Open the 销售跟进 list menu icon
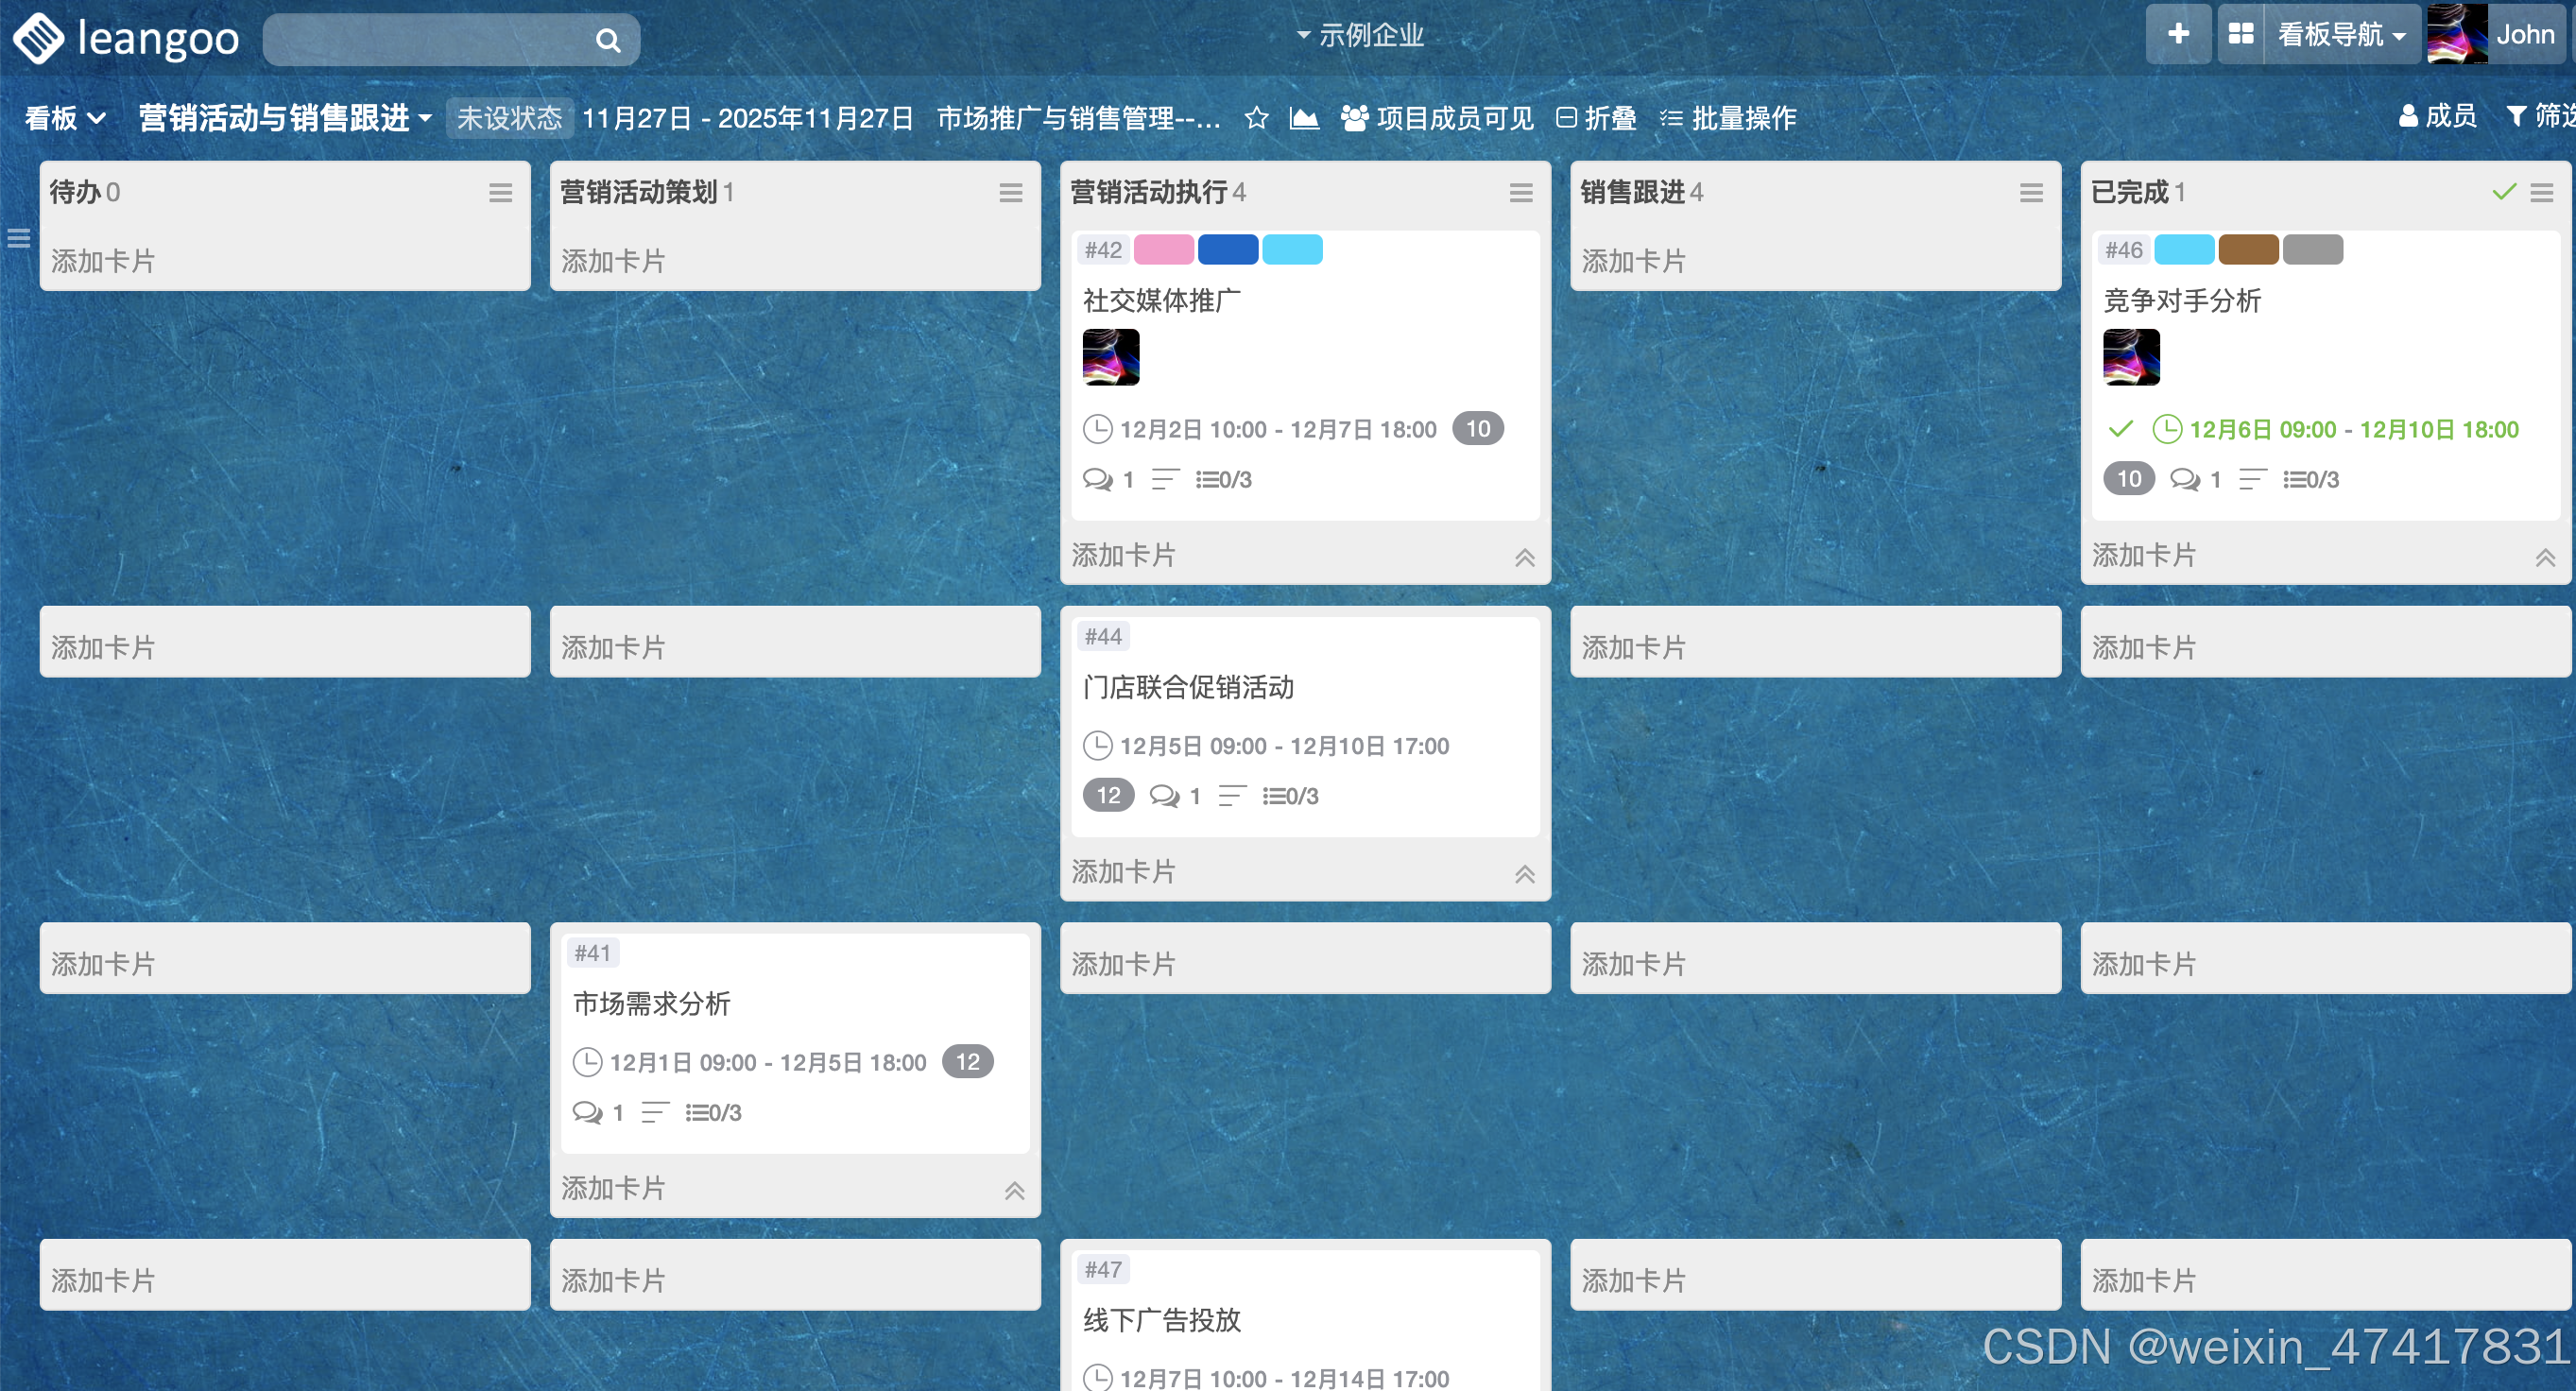Image resolution: width=2576 pixels, height=1391 pixels. coord(2030,193)
